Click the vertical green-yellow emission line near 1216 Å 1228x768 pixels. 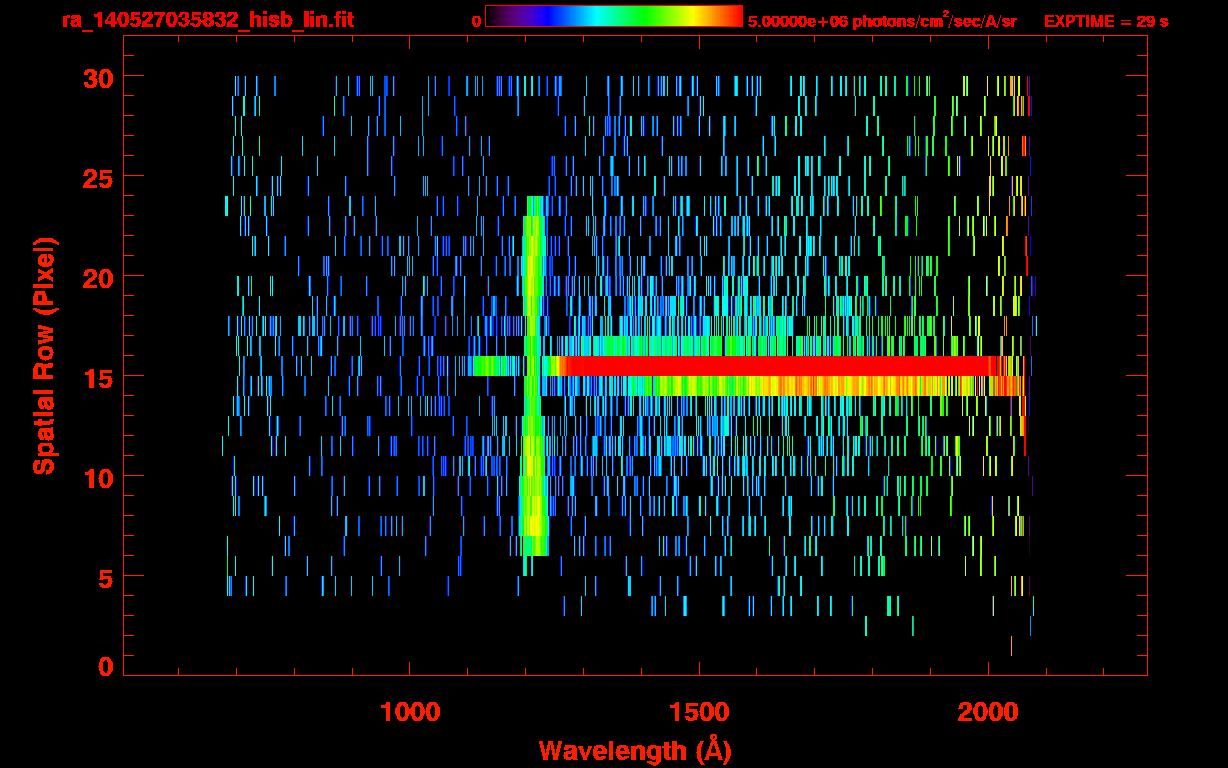tap(535, 376)
